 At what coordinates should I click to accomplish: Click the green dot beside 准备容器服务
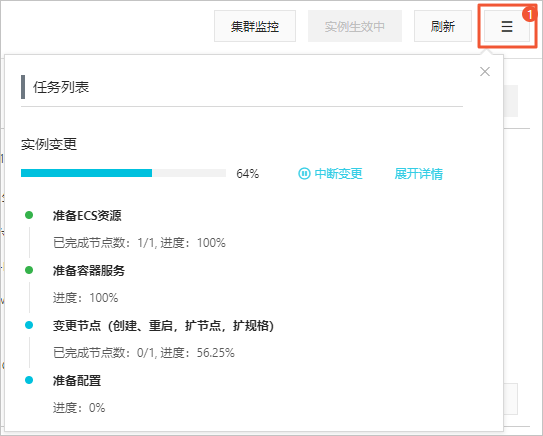[29, 270]
